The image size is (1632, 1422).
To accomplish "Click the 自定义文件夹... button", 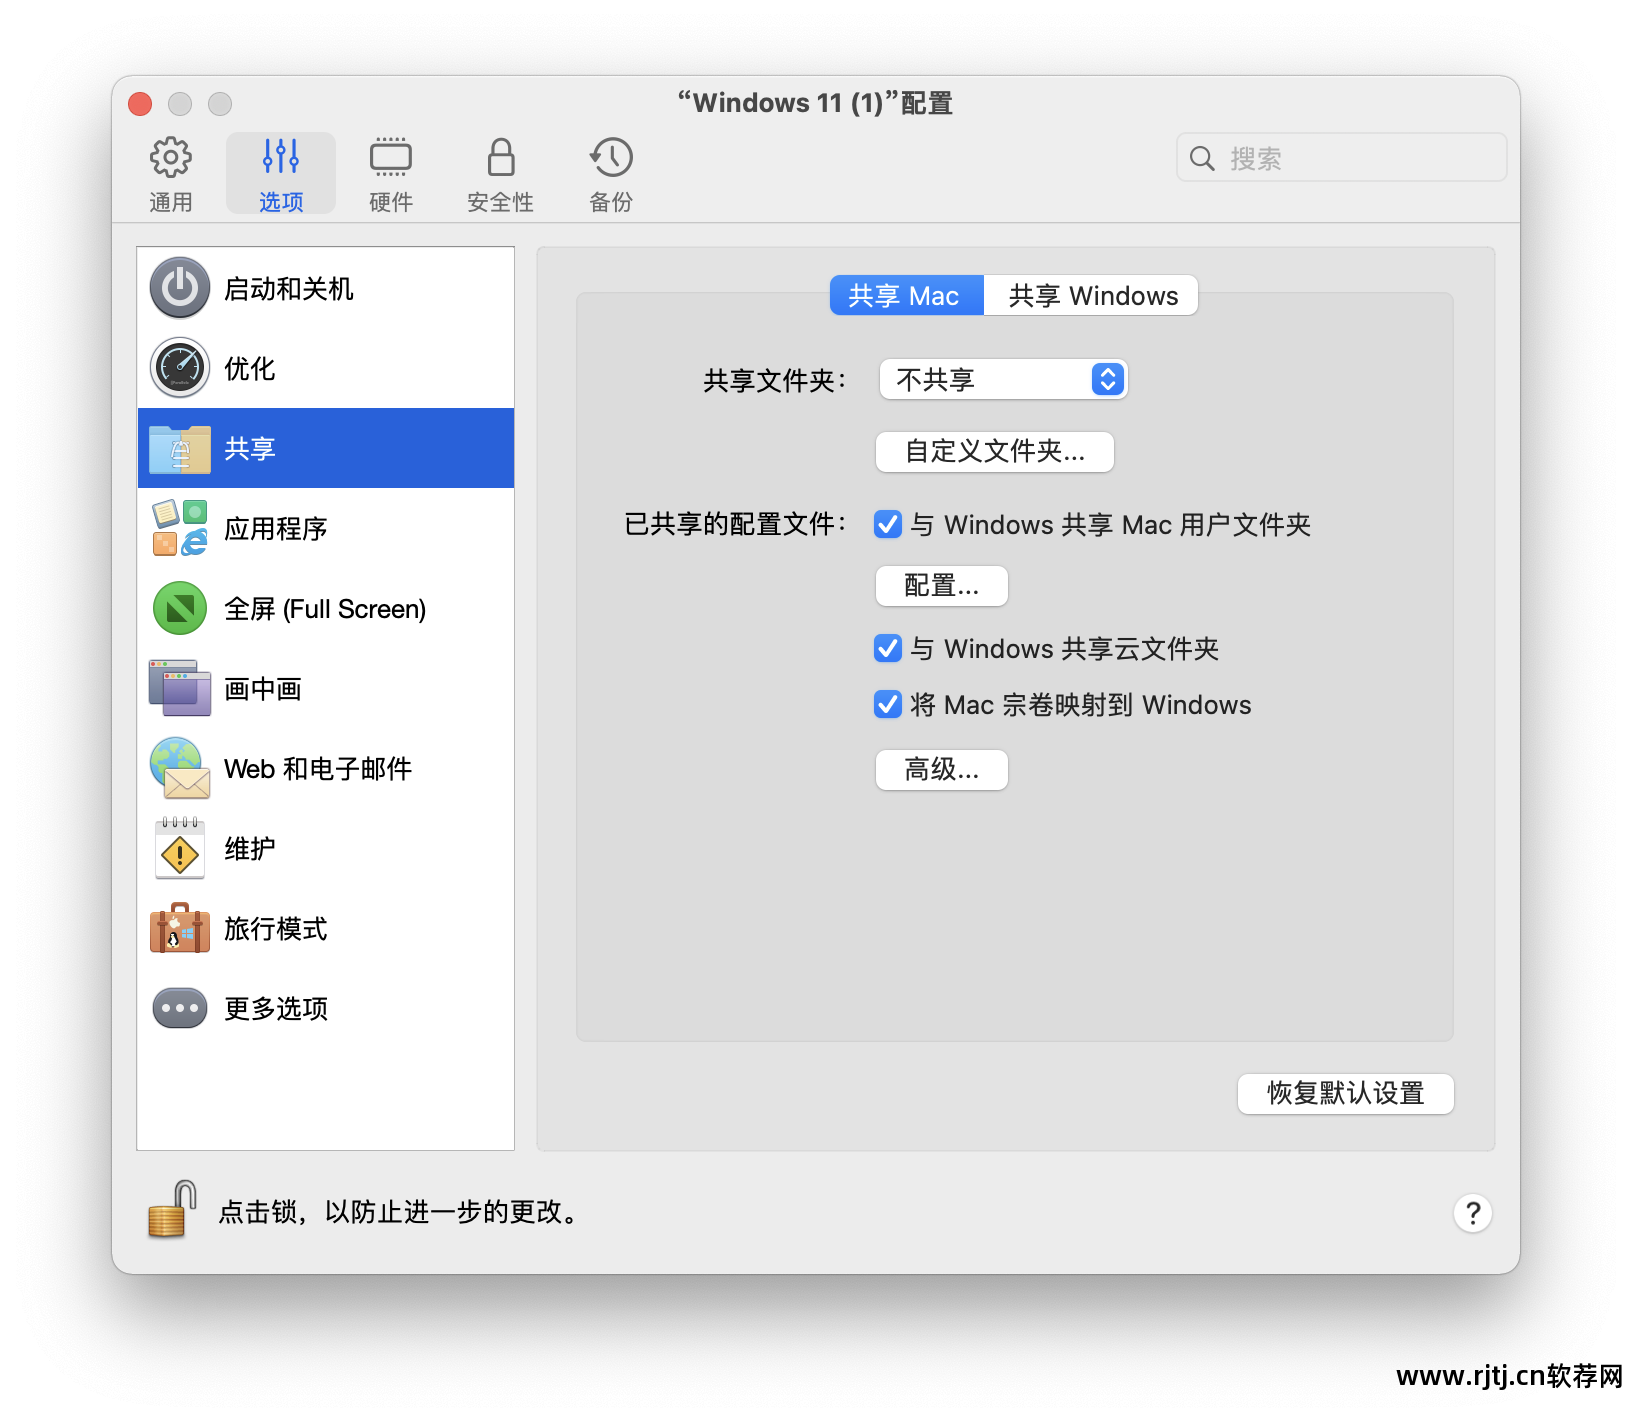I will coord(995,451).
